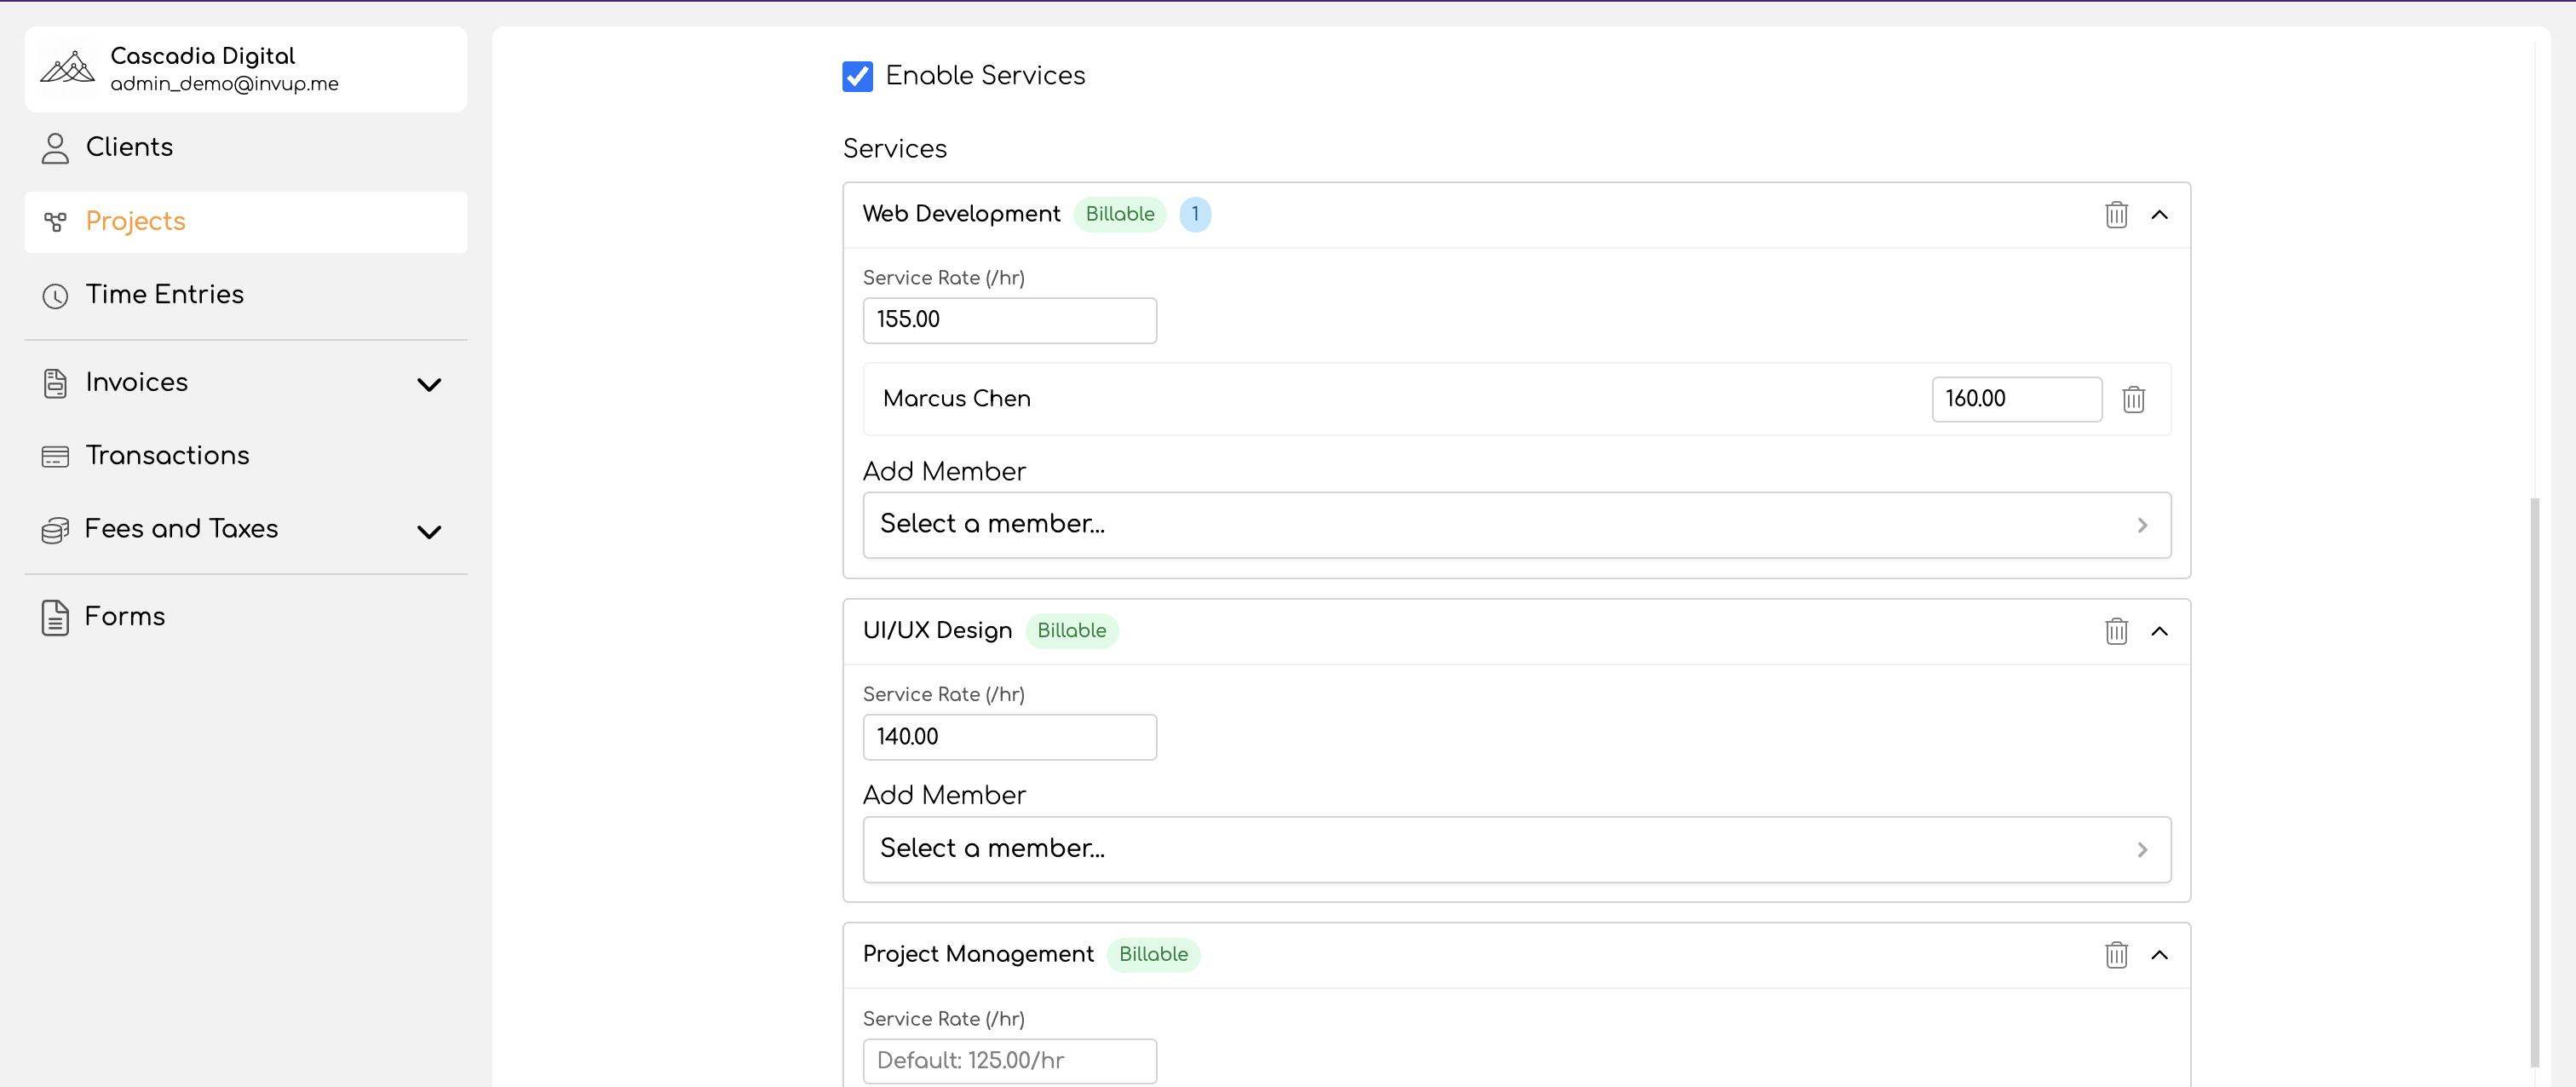The width and height of the screenshot is (2576, 1087).
Task: Collapse the Web Development service panel
Action: click(x=2159, y=215)
